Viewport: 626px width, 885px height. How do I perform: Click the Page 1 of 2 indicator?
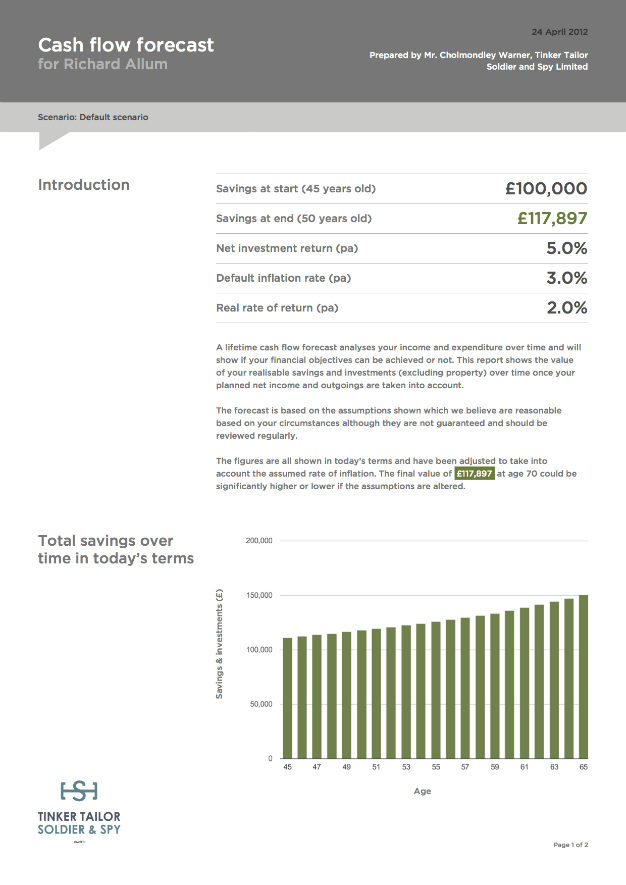pos(570,845)
